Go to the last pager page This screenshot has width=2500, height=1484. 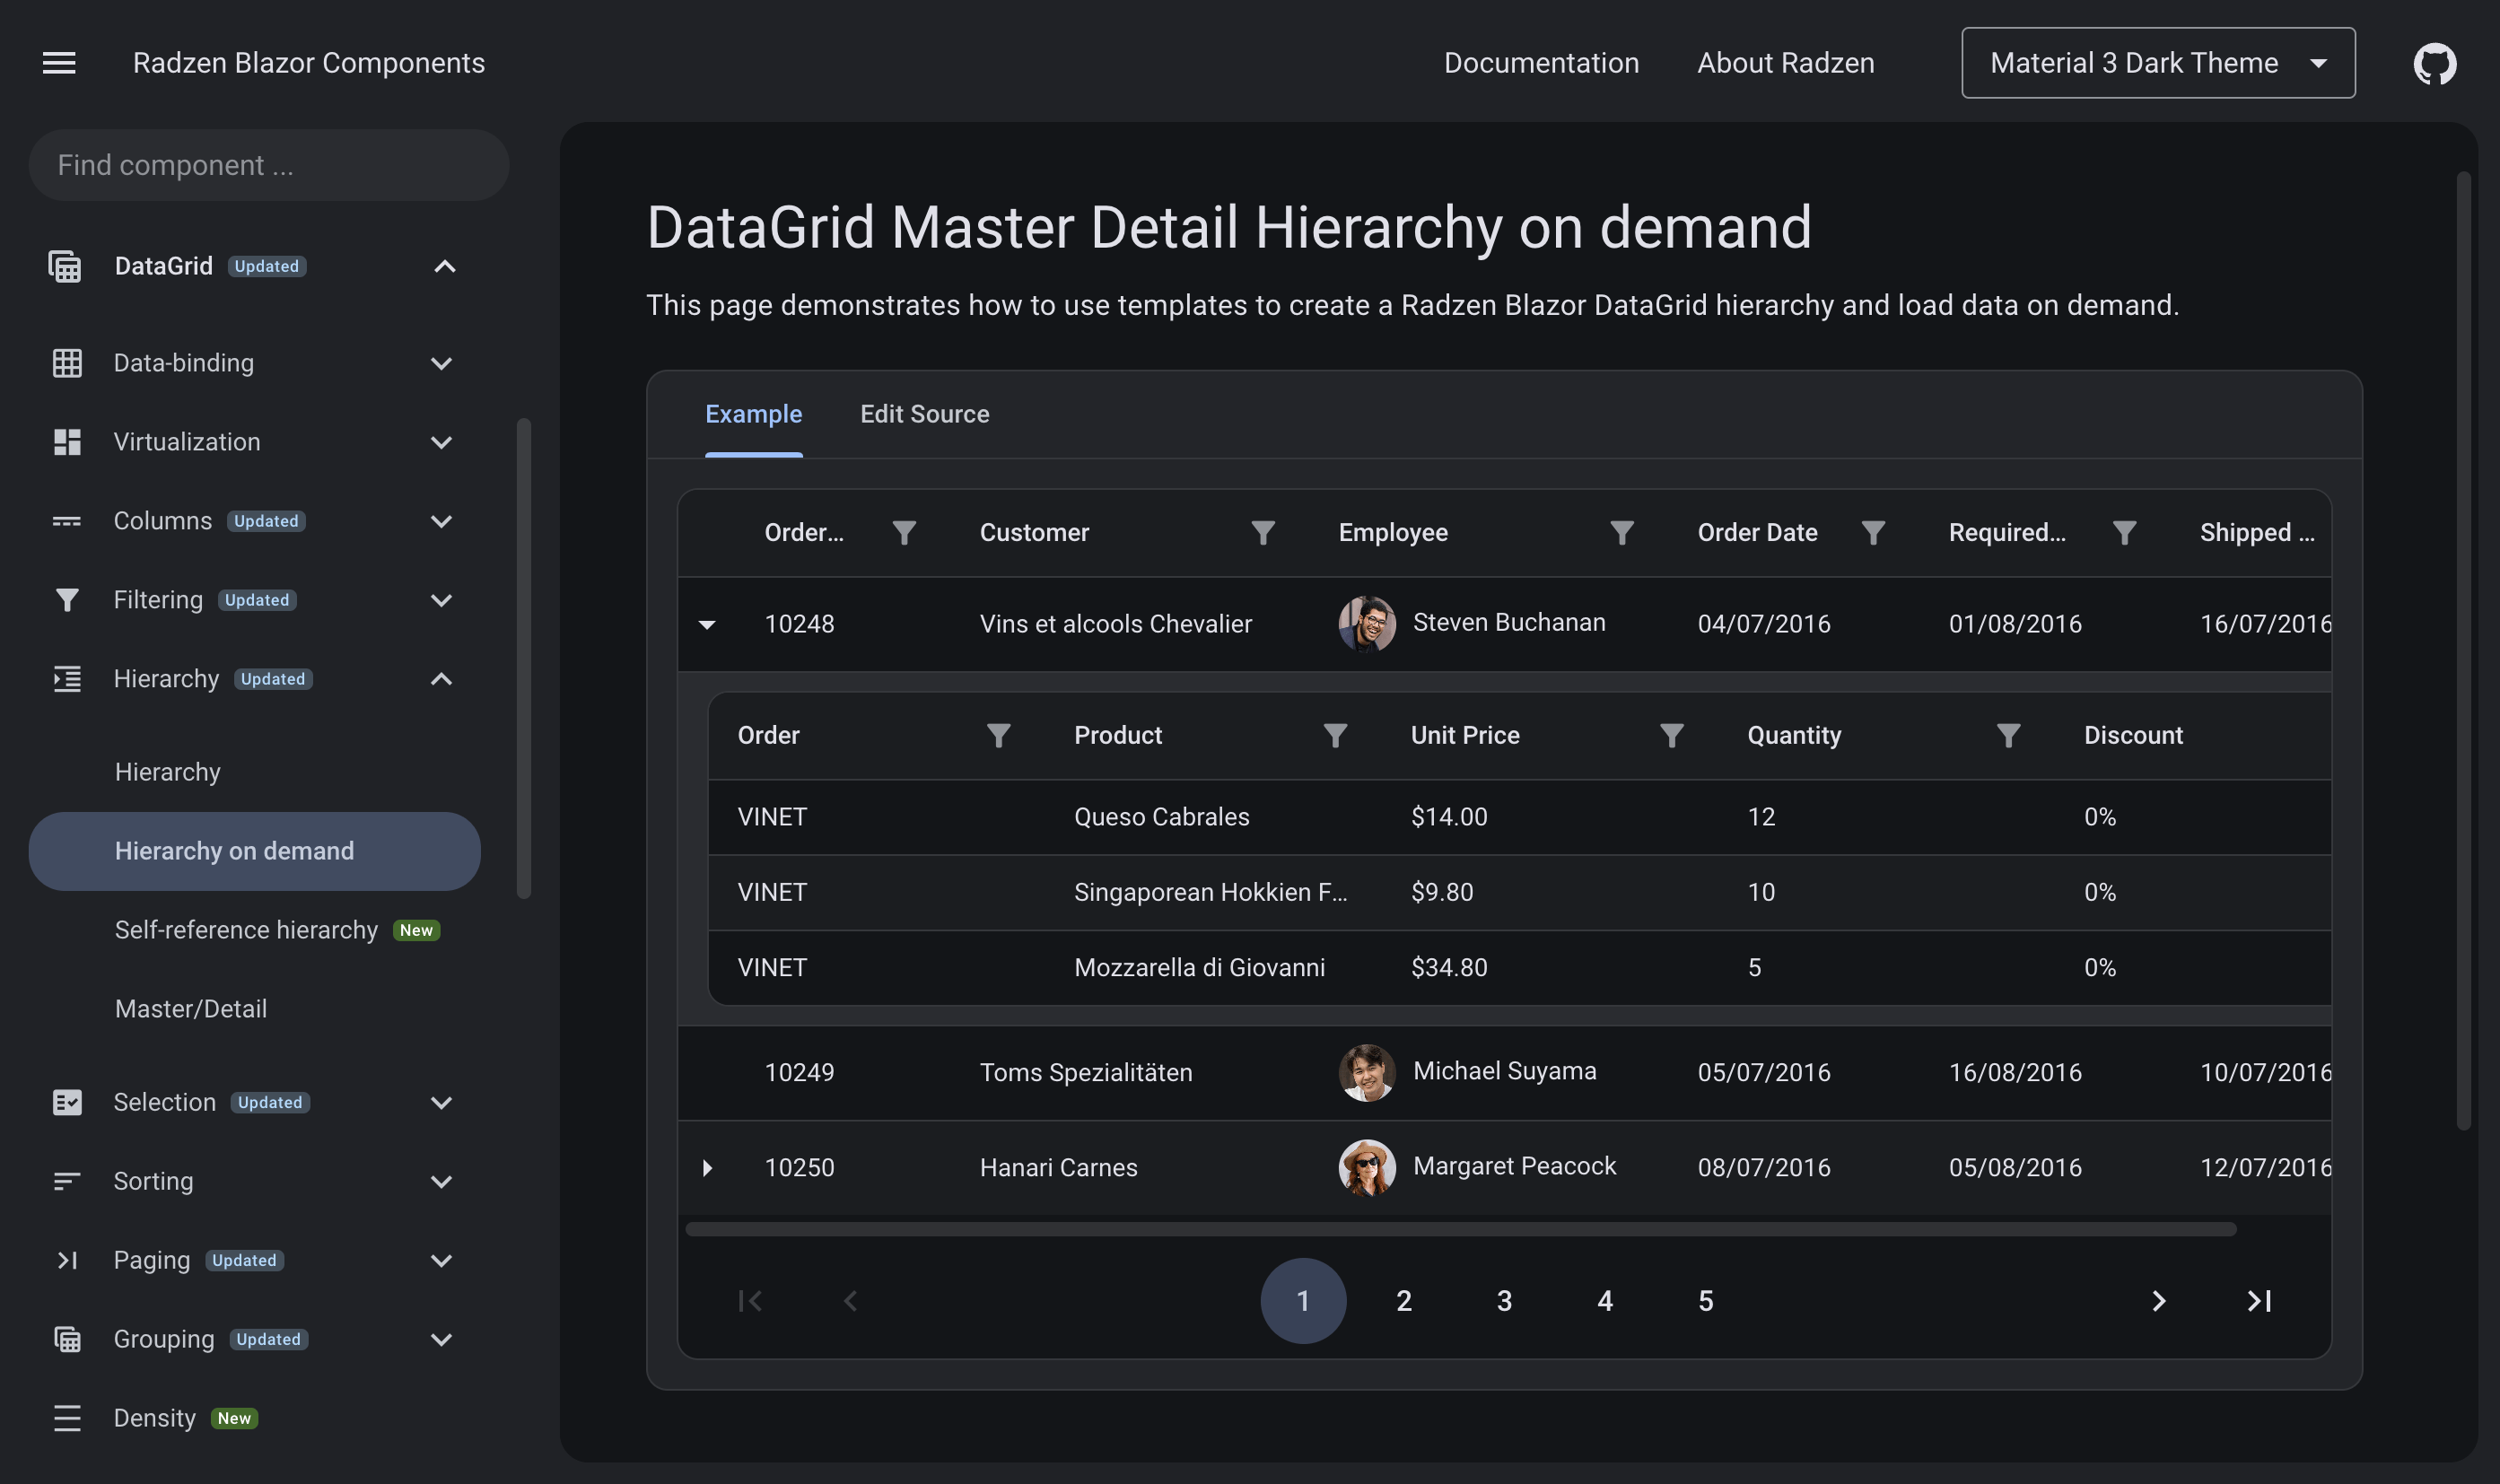click(2259, 1301)
